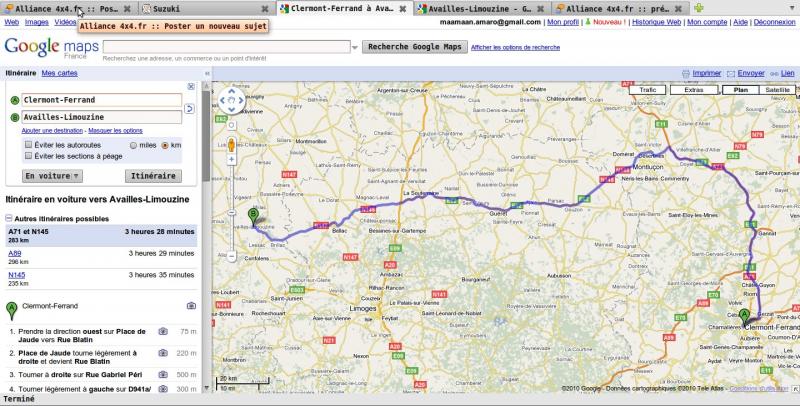
Task: Select the A71 et N145 route row
Action: click(x=101, y=235)
